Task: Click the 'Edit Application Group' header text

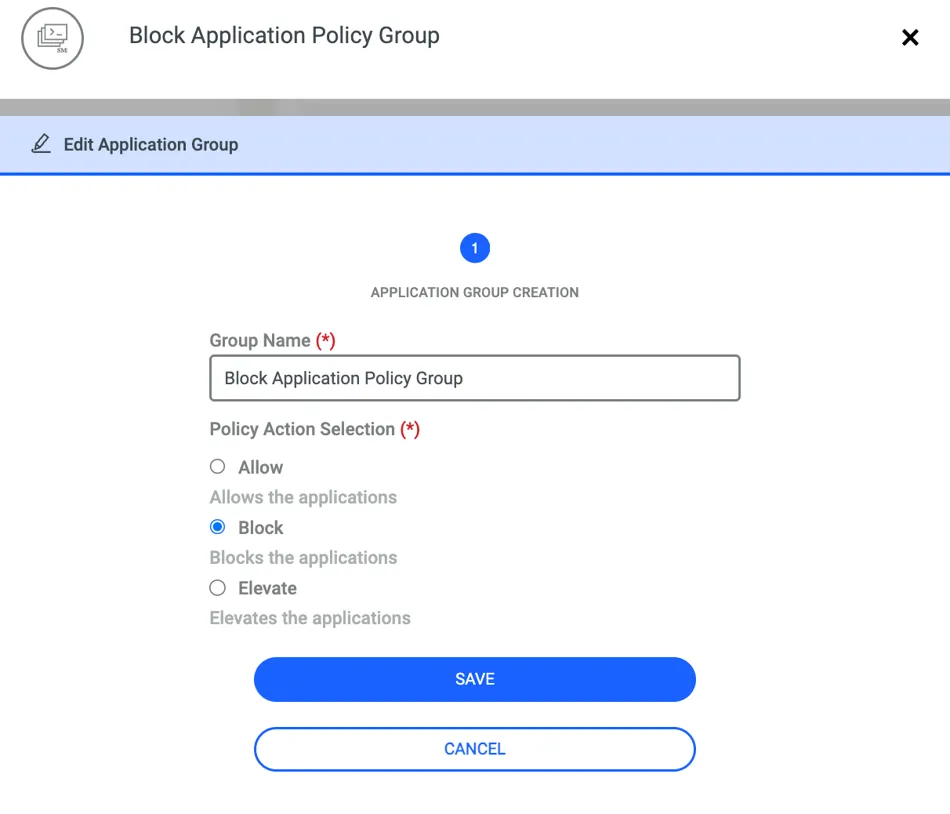Action: [151, 145]
